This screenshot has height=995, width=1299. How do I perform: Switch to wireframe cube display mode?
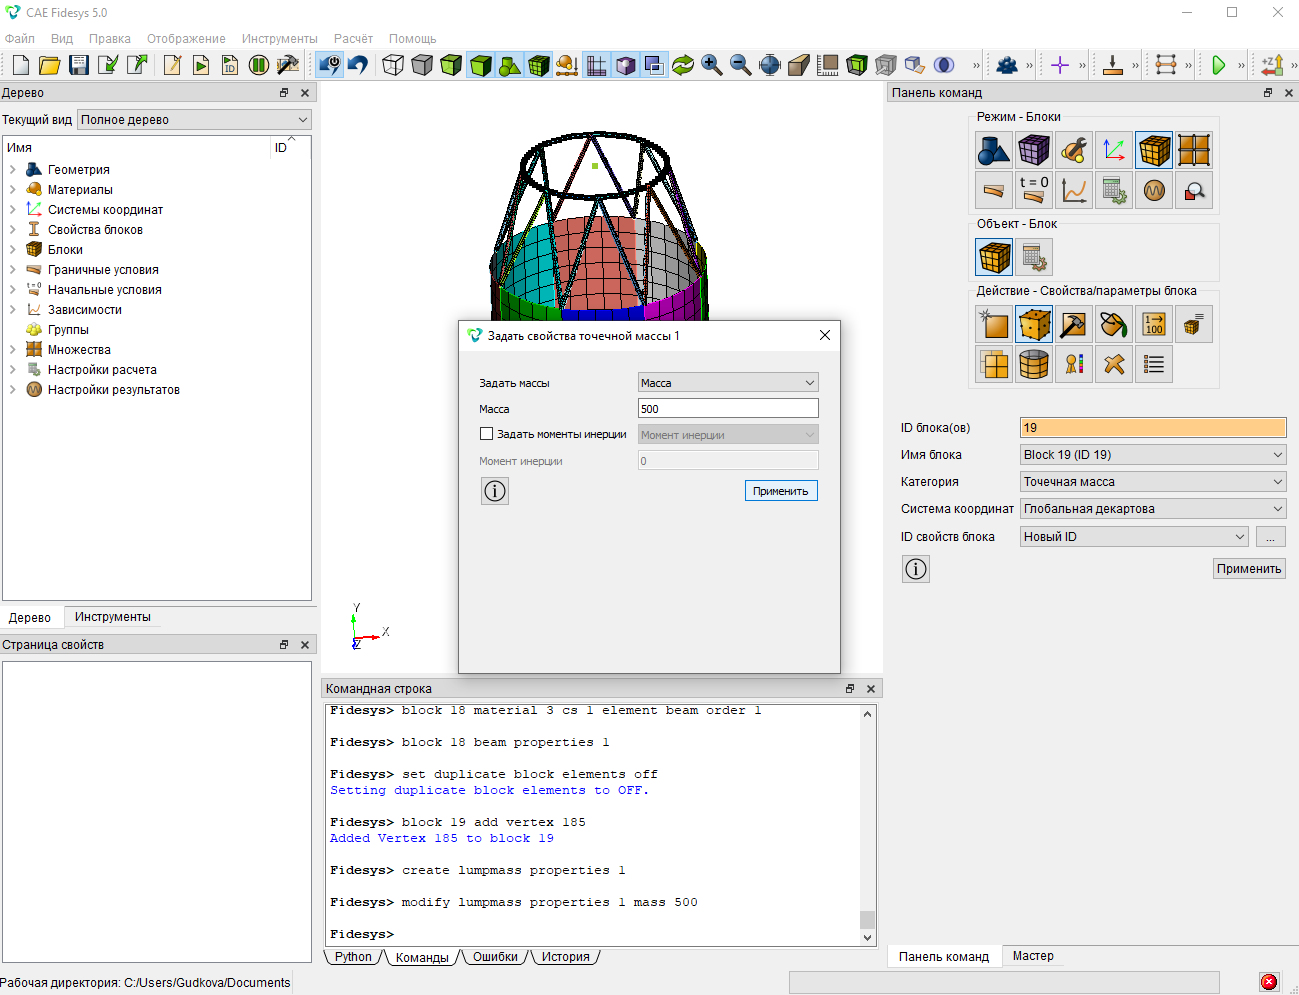pyautogui.click(x=393, y=65)
